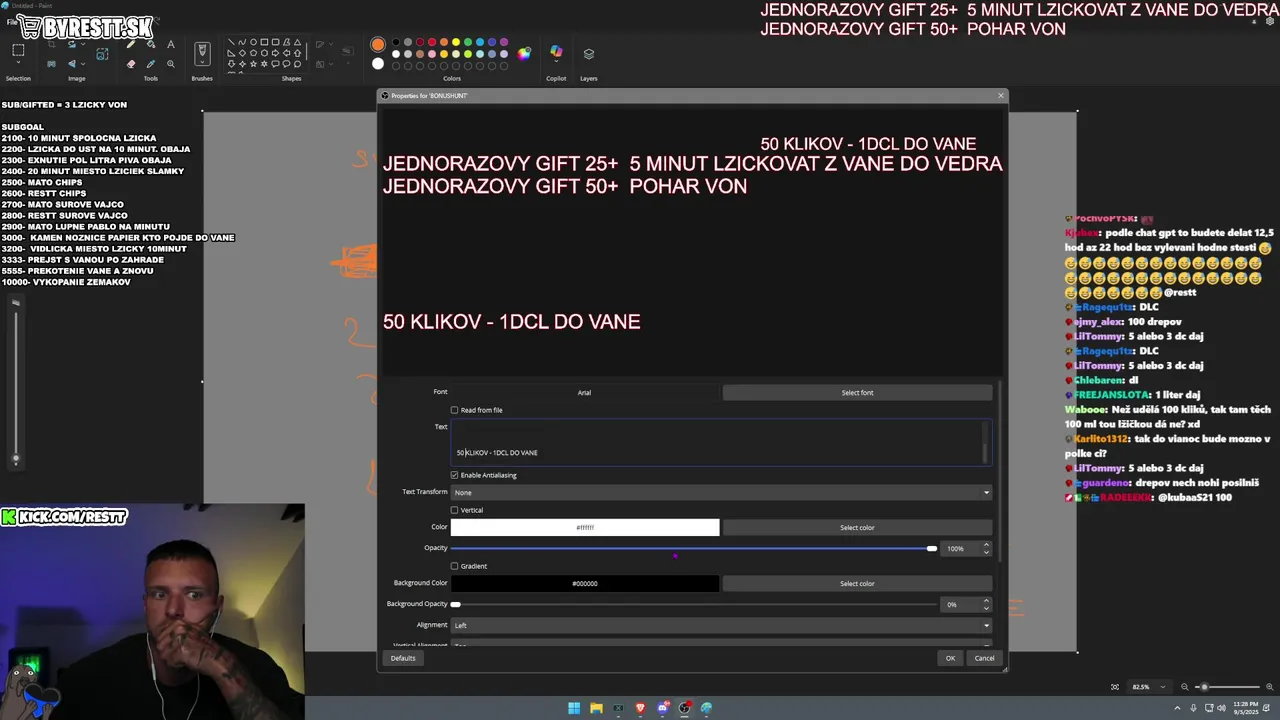This screenshot has height=720, width=1280.
Task: Confirm the properties with OK
Action: (950, 658)
